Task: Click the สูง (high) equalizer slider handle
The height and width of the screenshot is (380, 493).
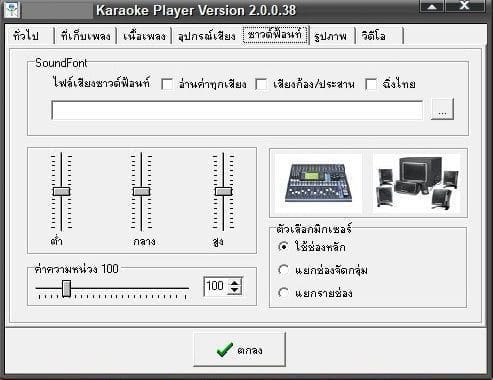Action: [x=223, y=191]
